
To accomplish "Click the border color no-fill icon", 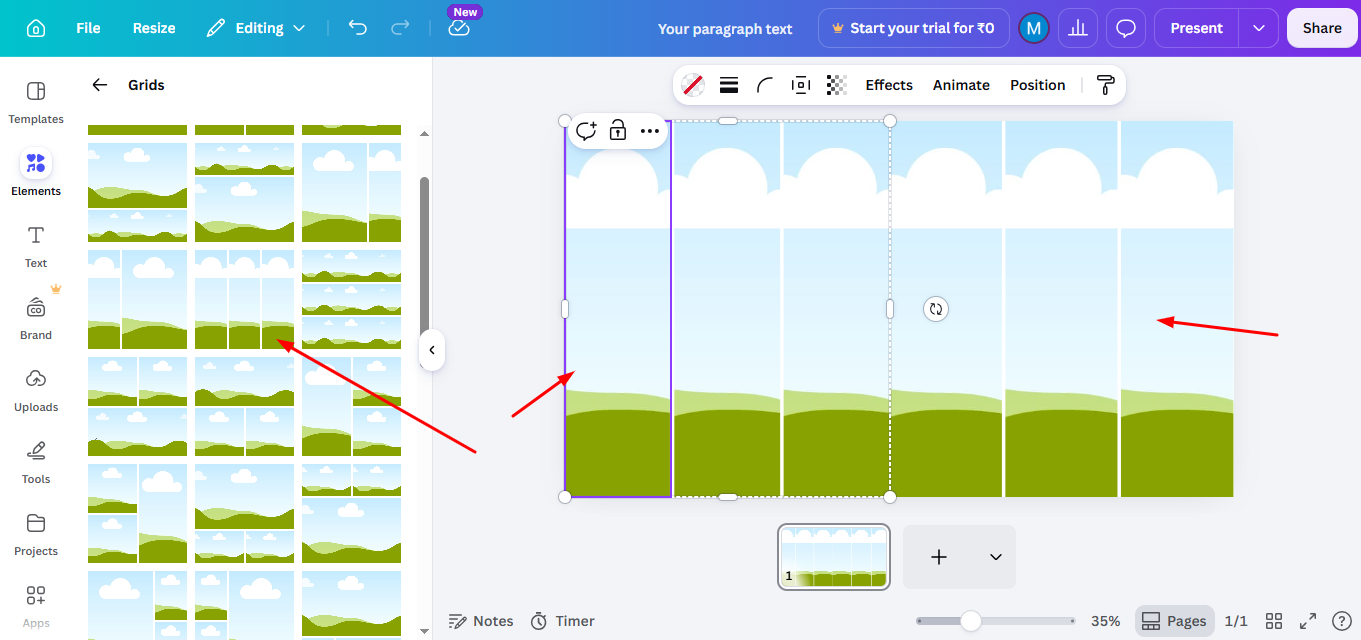I will [x=692, y=85].
